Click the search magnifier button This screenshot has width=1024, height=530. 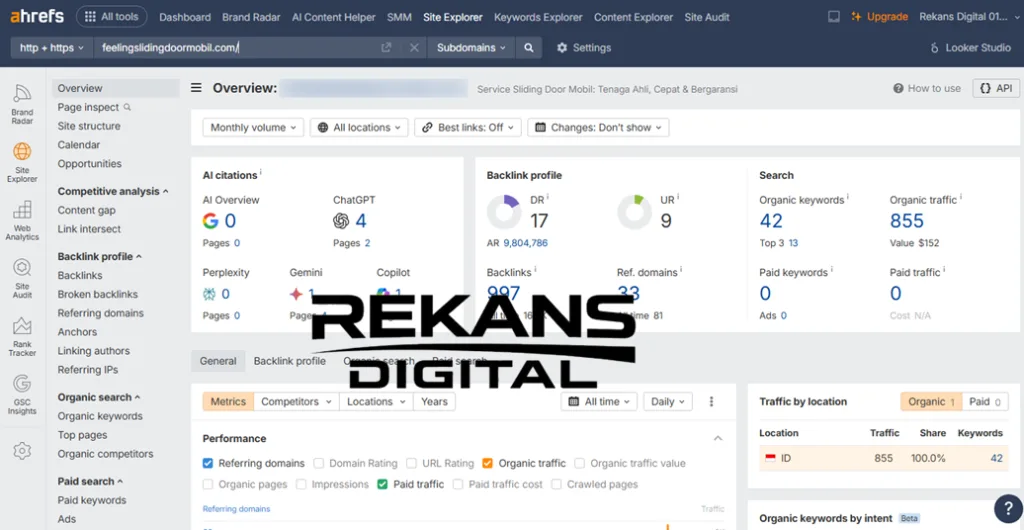point(529,48)
